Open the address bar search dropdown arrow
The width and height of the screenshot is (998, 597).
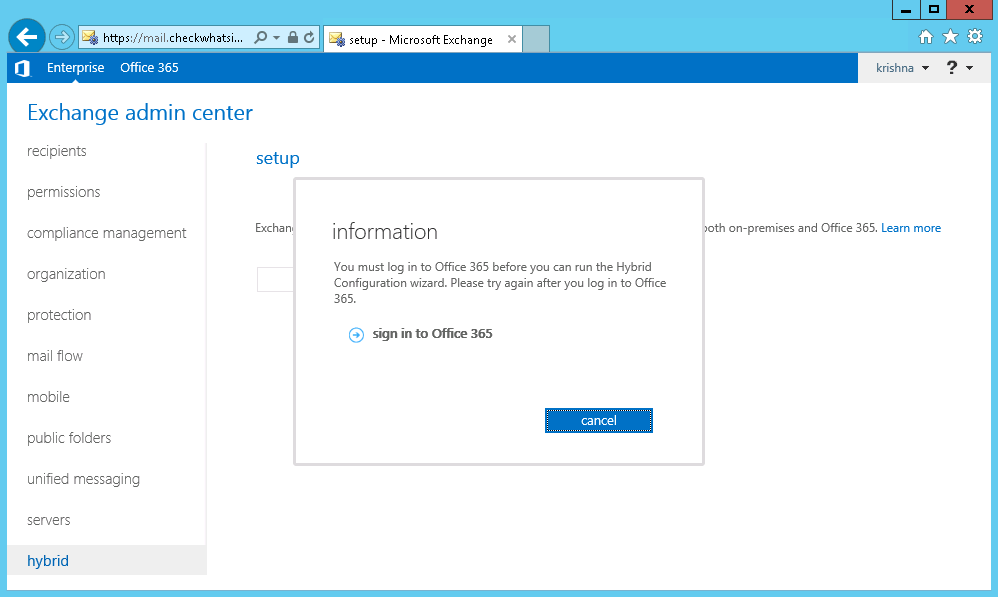pos(276,38)
